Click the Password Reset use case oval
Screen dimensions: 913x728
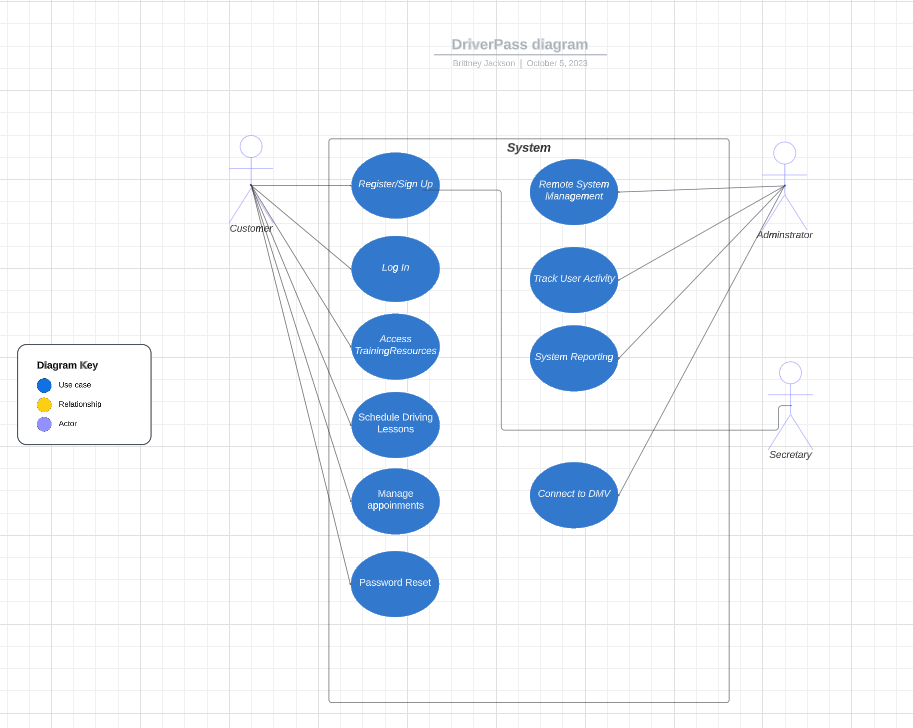point(394,583)
